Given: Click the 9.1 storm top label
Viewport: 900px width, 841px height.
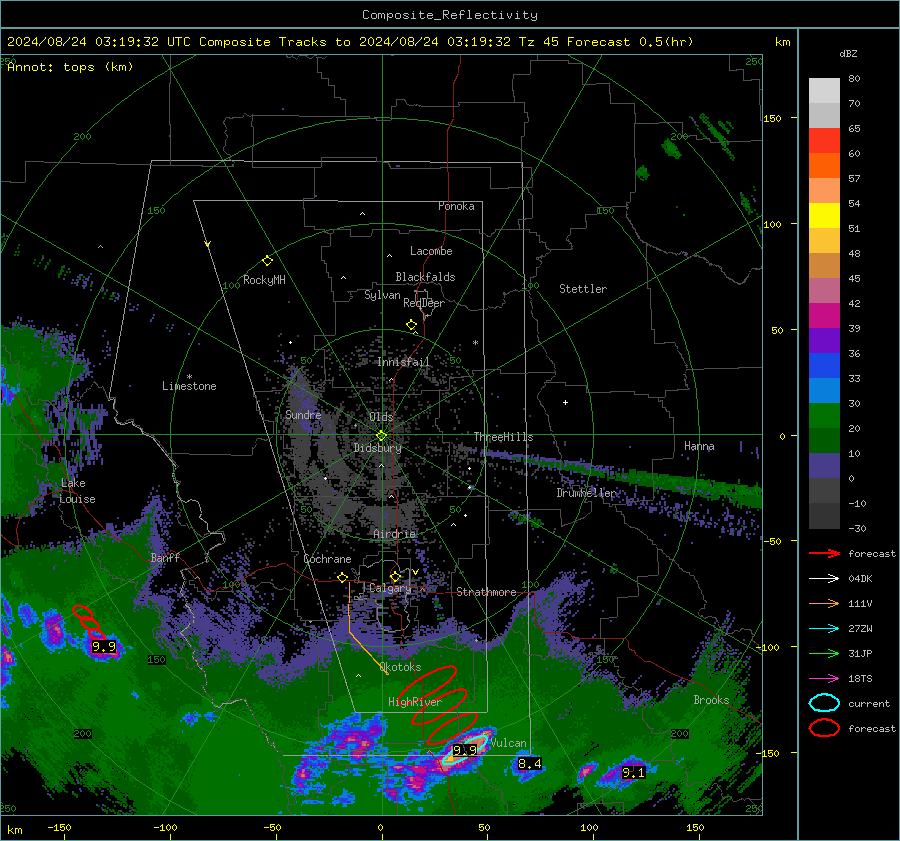Looking at the screenshot, I should click(x=633, y=773).
